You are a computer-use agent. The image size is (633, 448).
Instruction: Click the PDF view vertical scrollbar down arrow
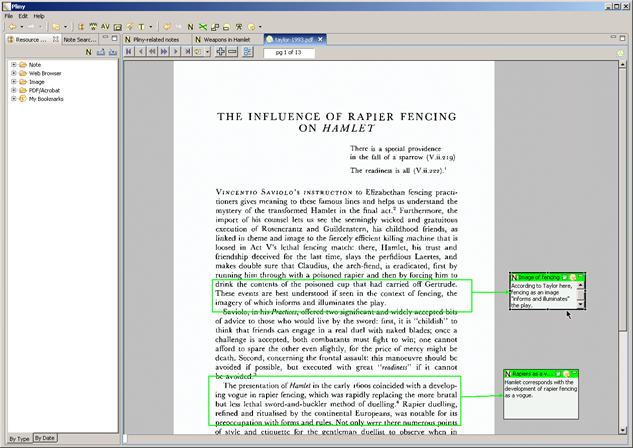tap(622, 430)
